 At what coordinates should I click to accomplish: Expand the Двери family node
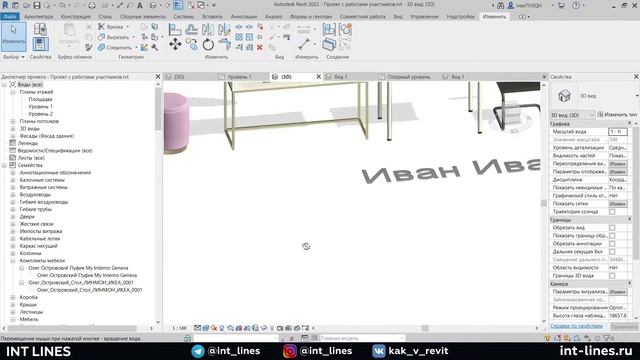tap(13, 216)
